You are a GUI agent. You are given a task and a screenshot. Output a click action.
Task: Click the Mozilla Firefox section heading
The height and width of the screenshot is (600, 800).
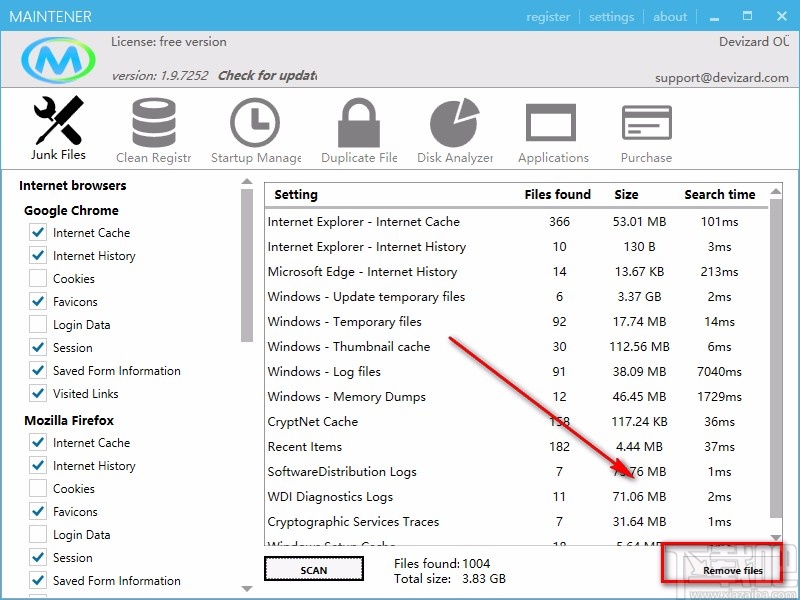69,420
